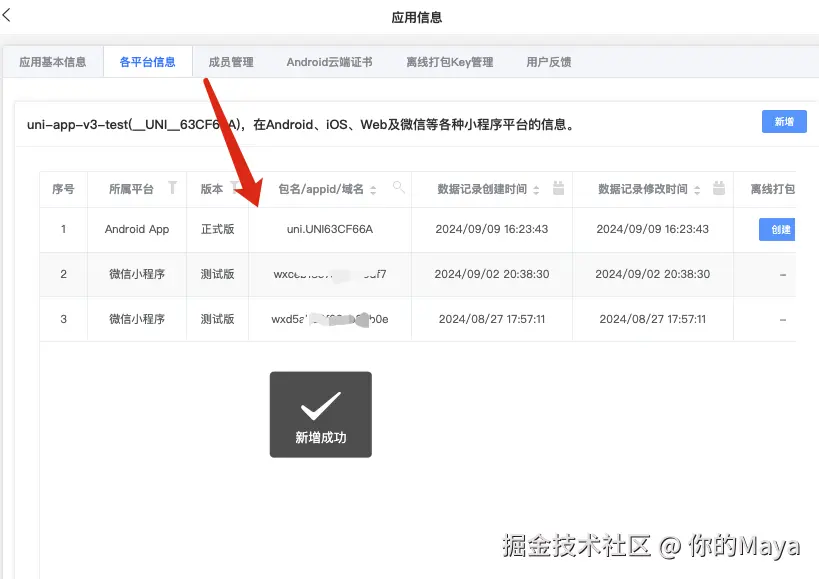Click creation time 2024/09/09 16:23:43
Viewport: 819px width, 579px height.
tap(492, 229)
